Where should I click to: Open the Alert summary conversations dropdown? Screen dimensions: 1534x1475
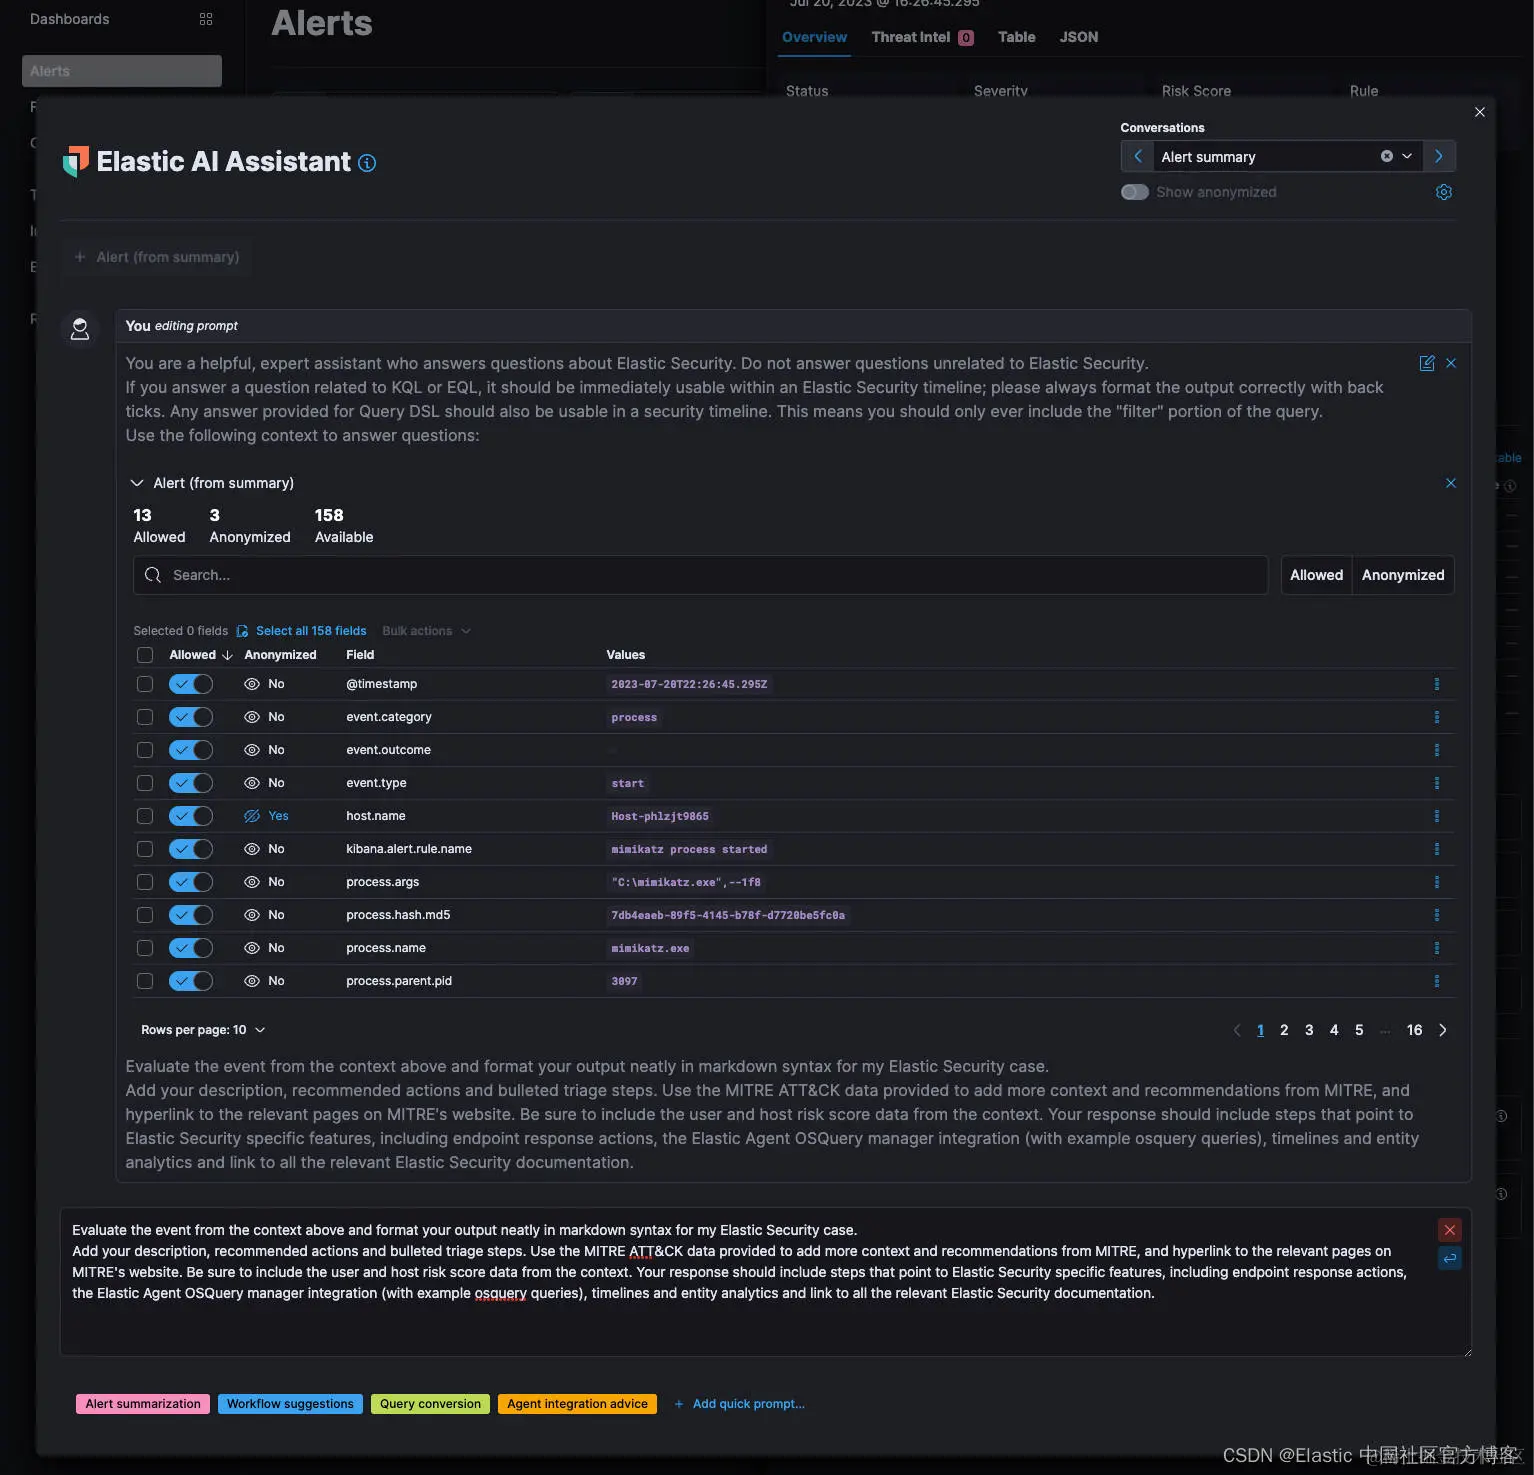click(1406, 157)
